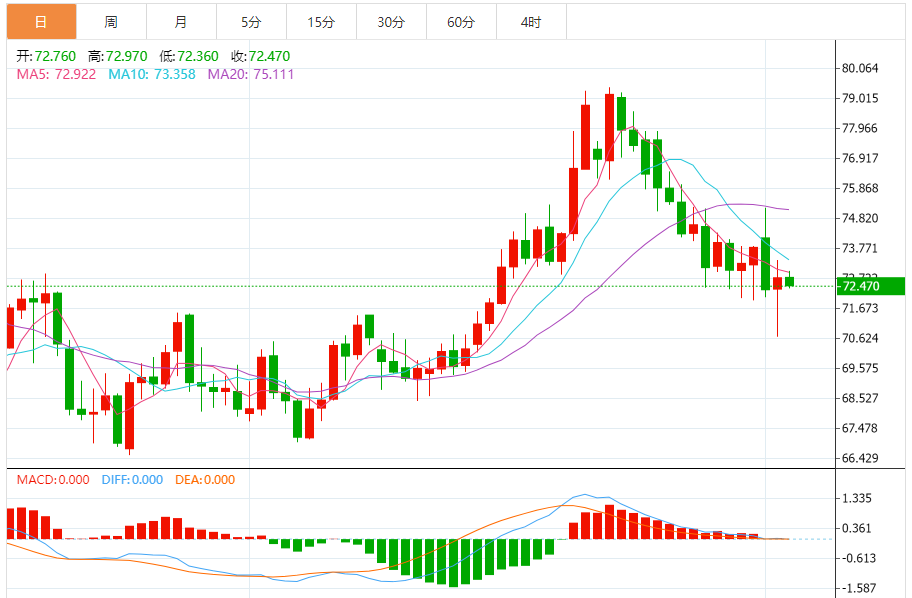Open the 5分 five-minute chart tab
Screen dimensions: 912x598
point(251,22)
